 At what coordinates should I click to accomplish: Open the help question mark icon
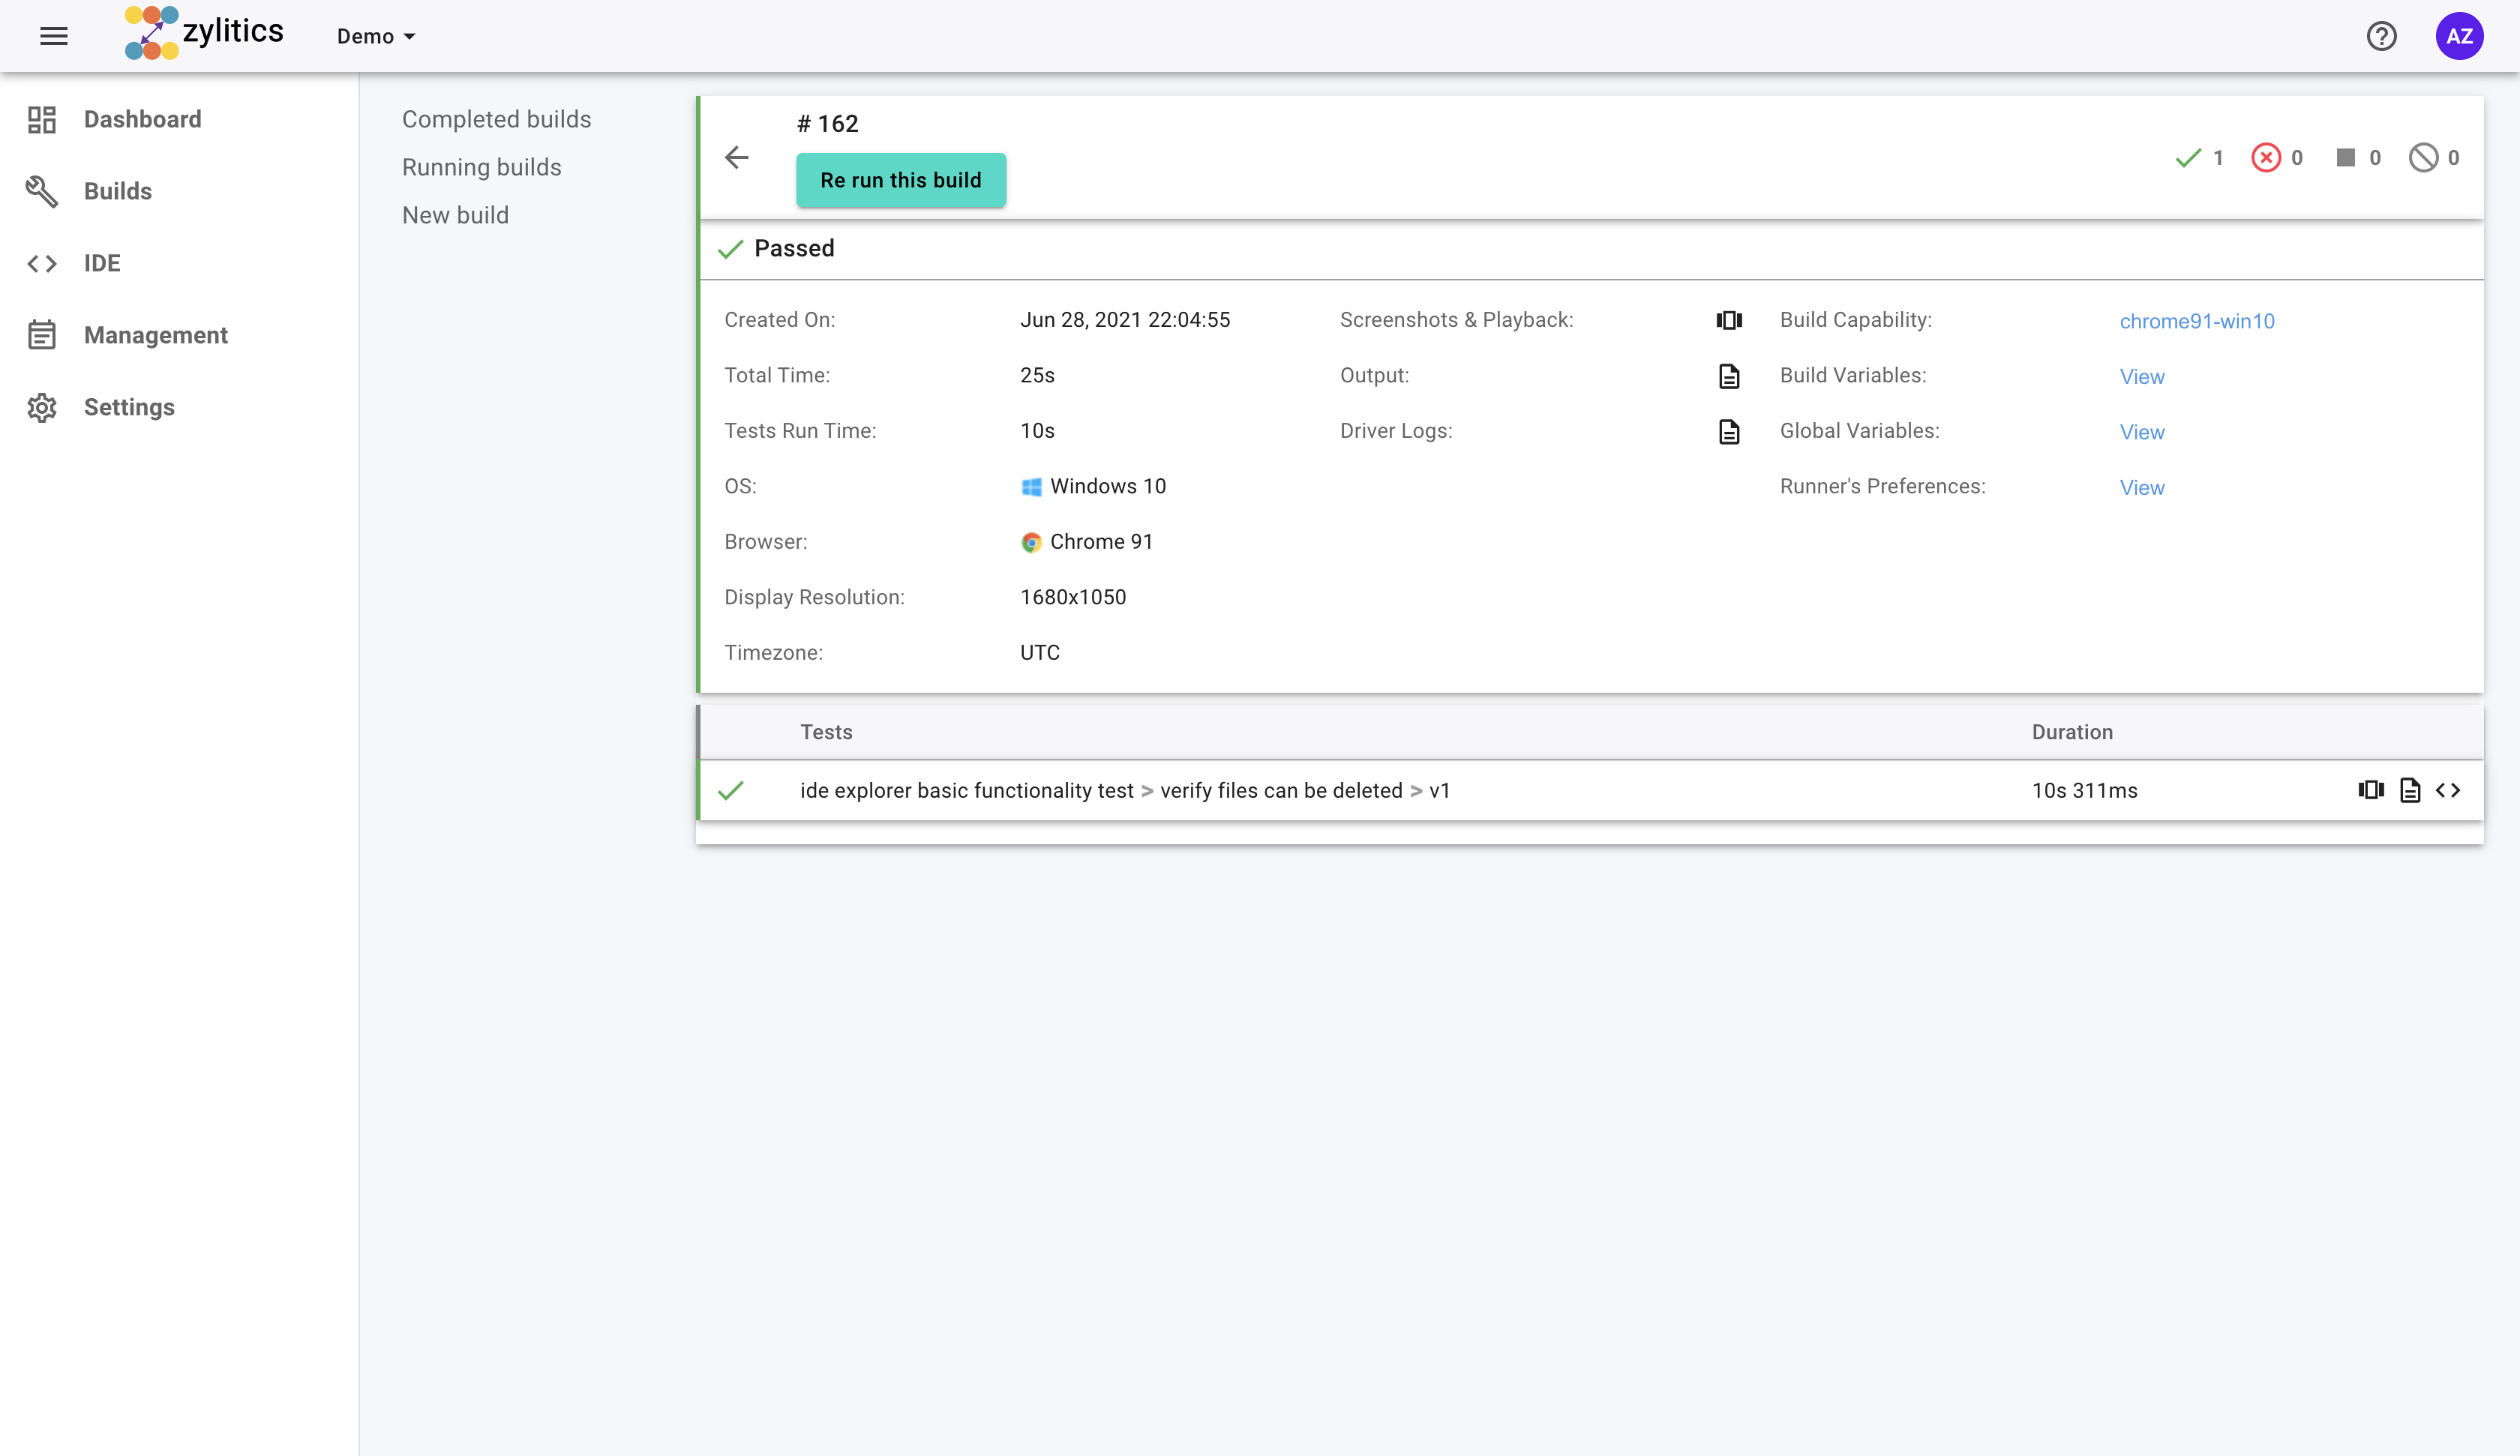[2381, 36]
